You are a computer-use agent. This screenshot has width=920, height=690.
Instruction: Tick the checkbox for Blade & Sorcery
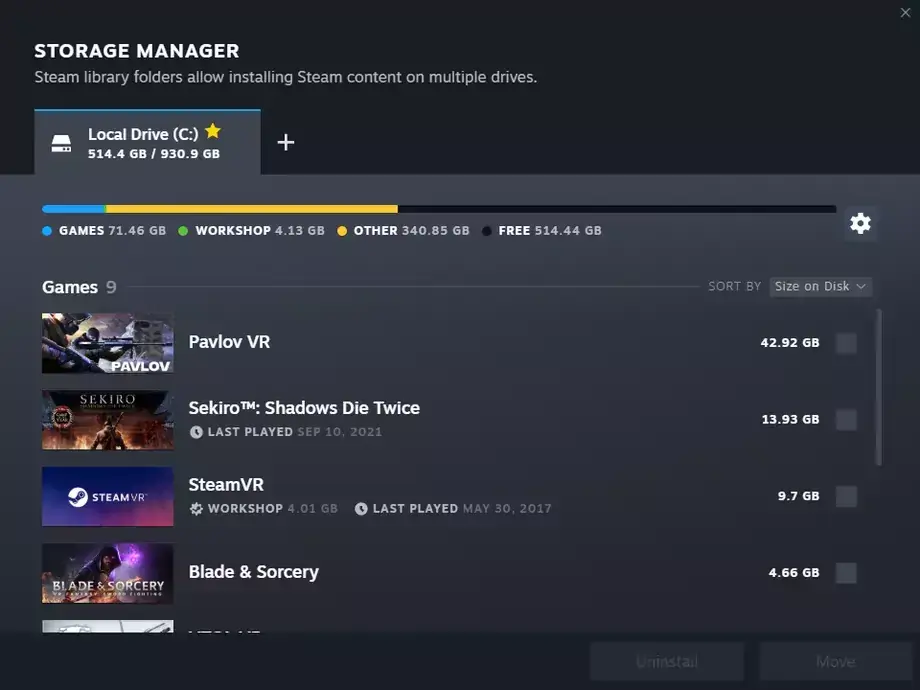pos(845,573)
